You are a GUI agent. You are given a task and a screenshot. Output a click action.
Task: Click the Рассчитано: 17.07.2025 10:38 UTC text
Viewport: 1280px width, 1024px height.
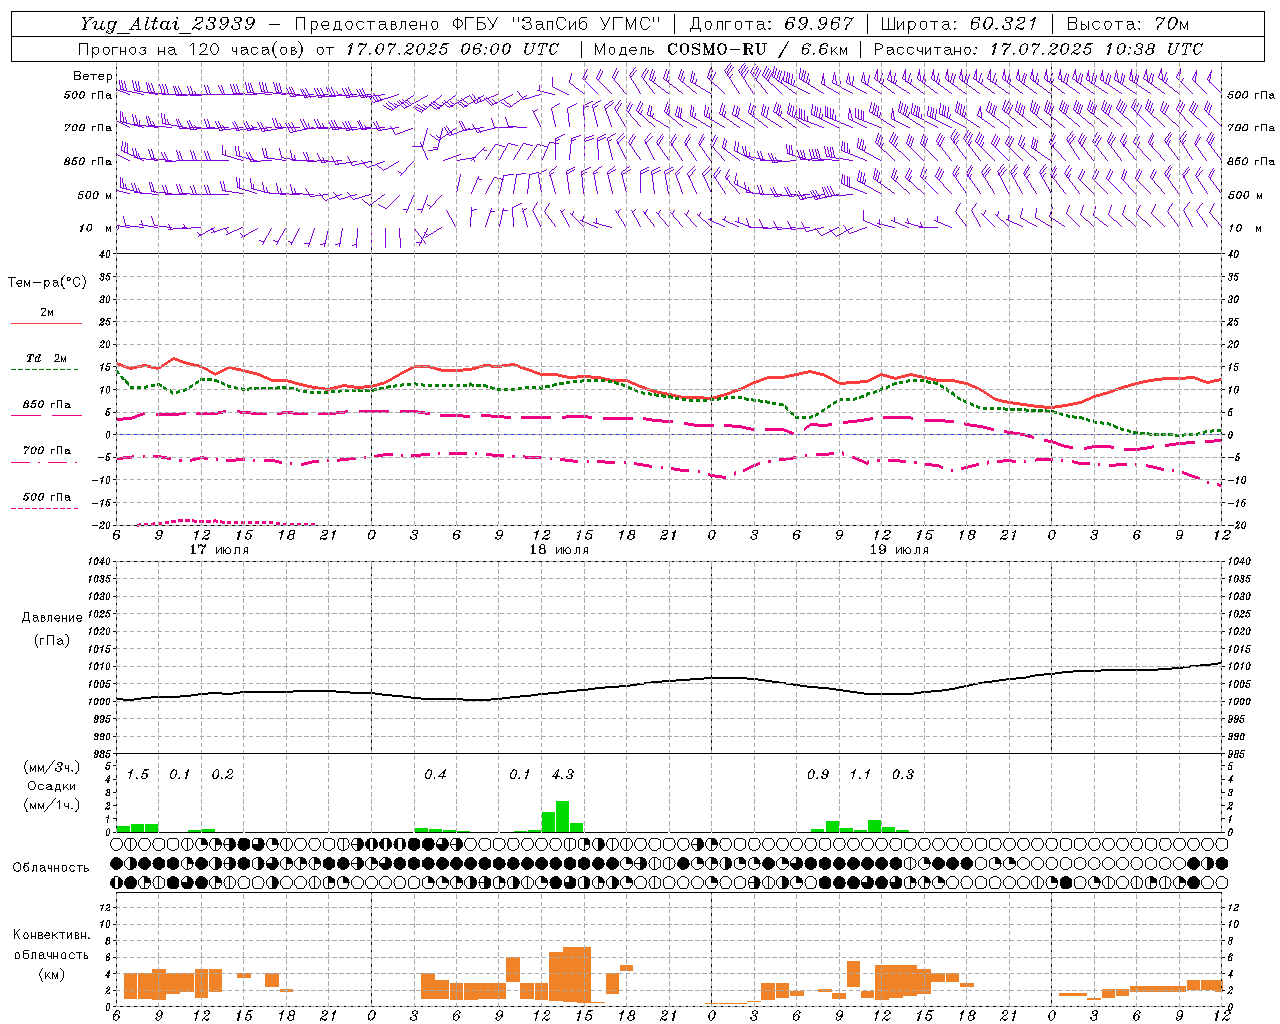pos(1038,48)
